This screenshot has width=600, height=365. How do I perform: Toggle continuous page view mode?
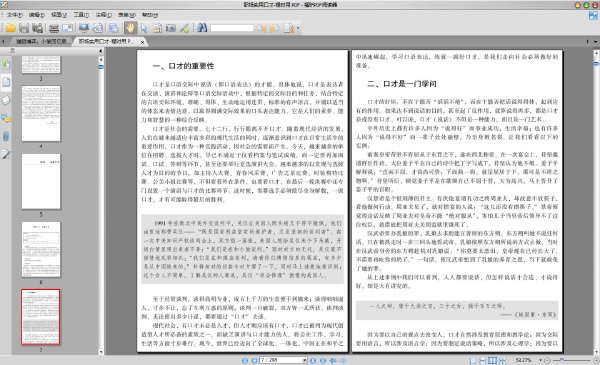point(483,360)
